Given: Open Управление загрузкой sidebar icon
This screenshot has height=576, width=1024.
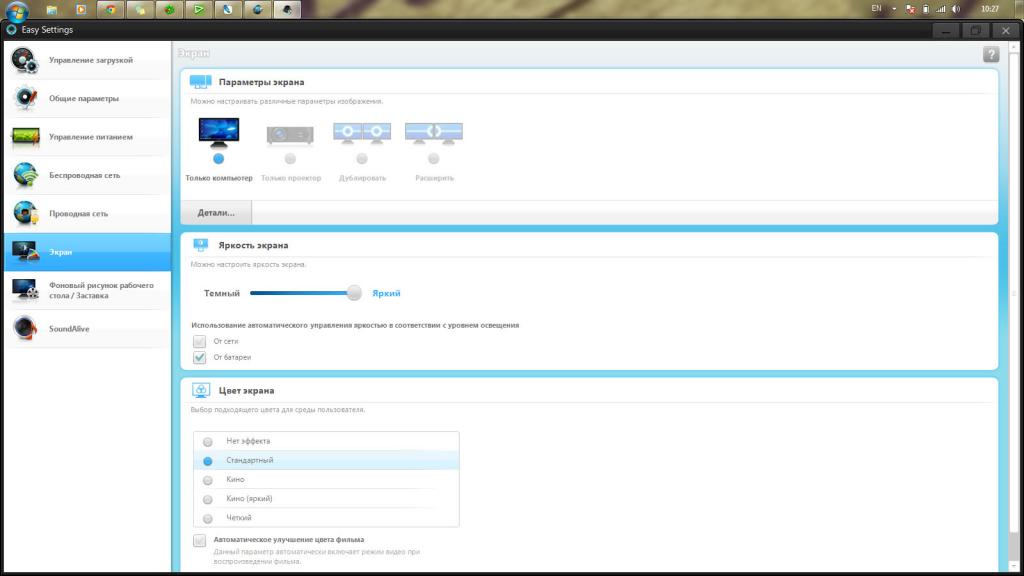Looking at the screenshot, I should click(x=25, y=60).
